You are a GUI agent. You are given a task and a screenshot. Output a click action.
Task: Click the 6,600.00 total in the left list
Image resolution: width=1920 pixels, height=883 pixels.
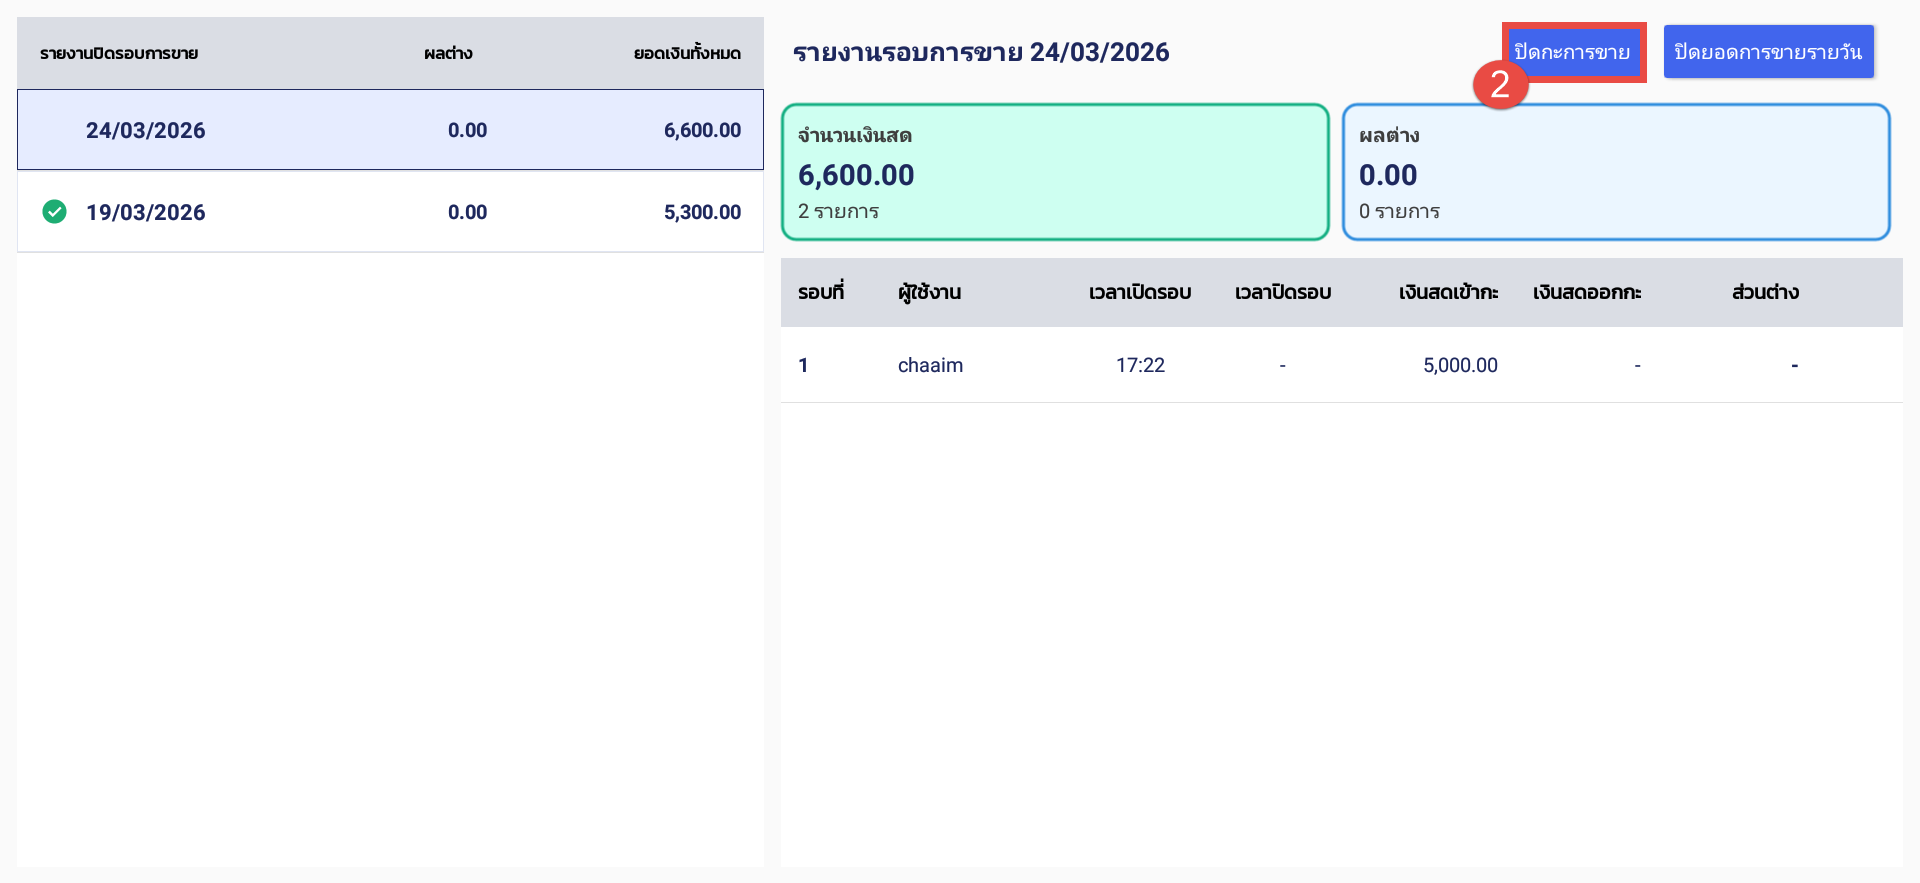(702, 130)
